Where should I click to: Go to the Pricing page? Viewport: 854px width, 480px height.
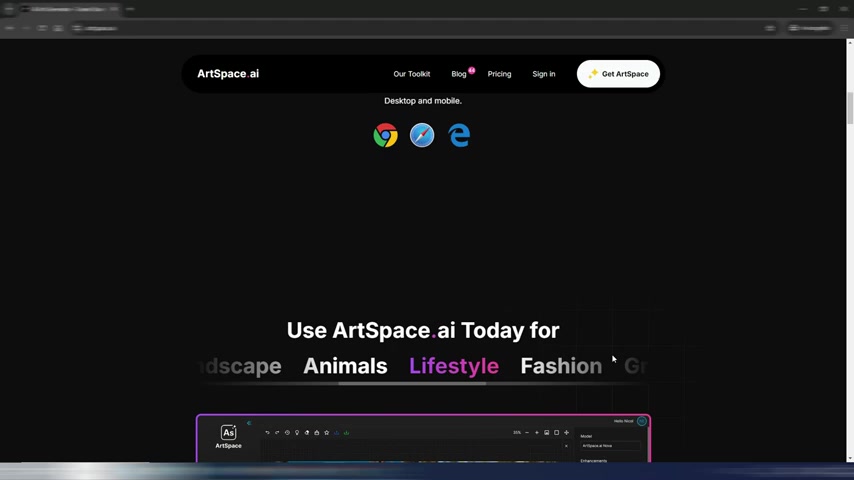click(x=499, y=74)
